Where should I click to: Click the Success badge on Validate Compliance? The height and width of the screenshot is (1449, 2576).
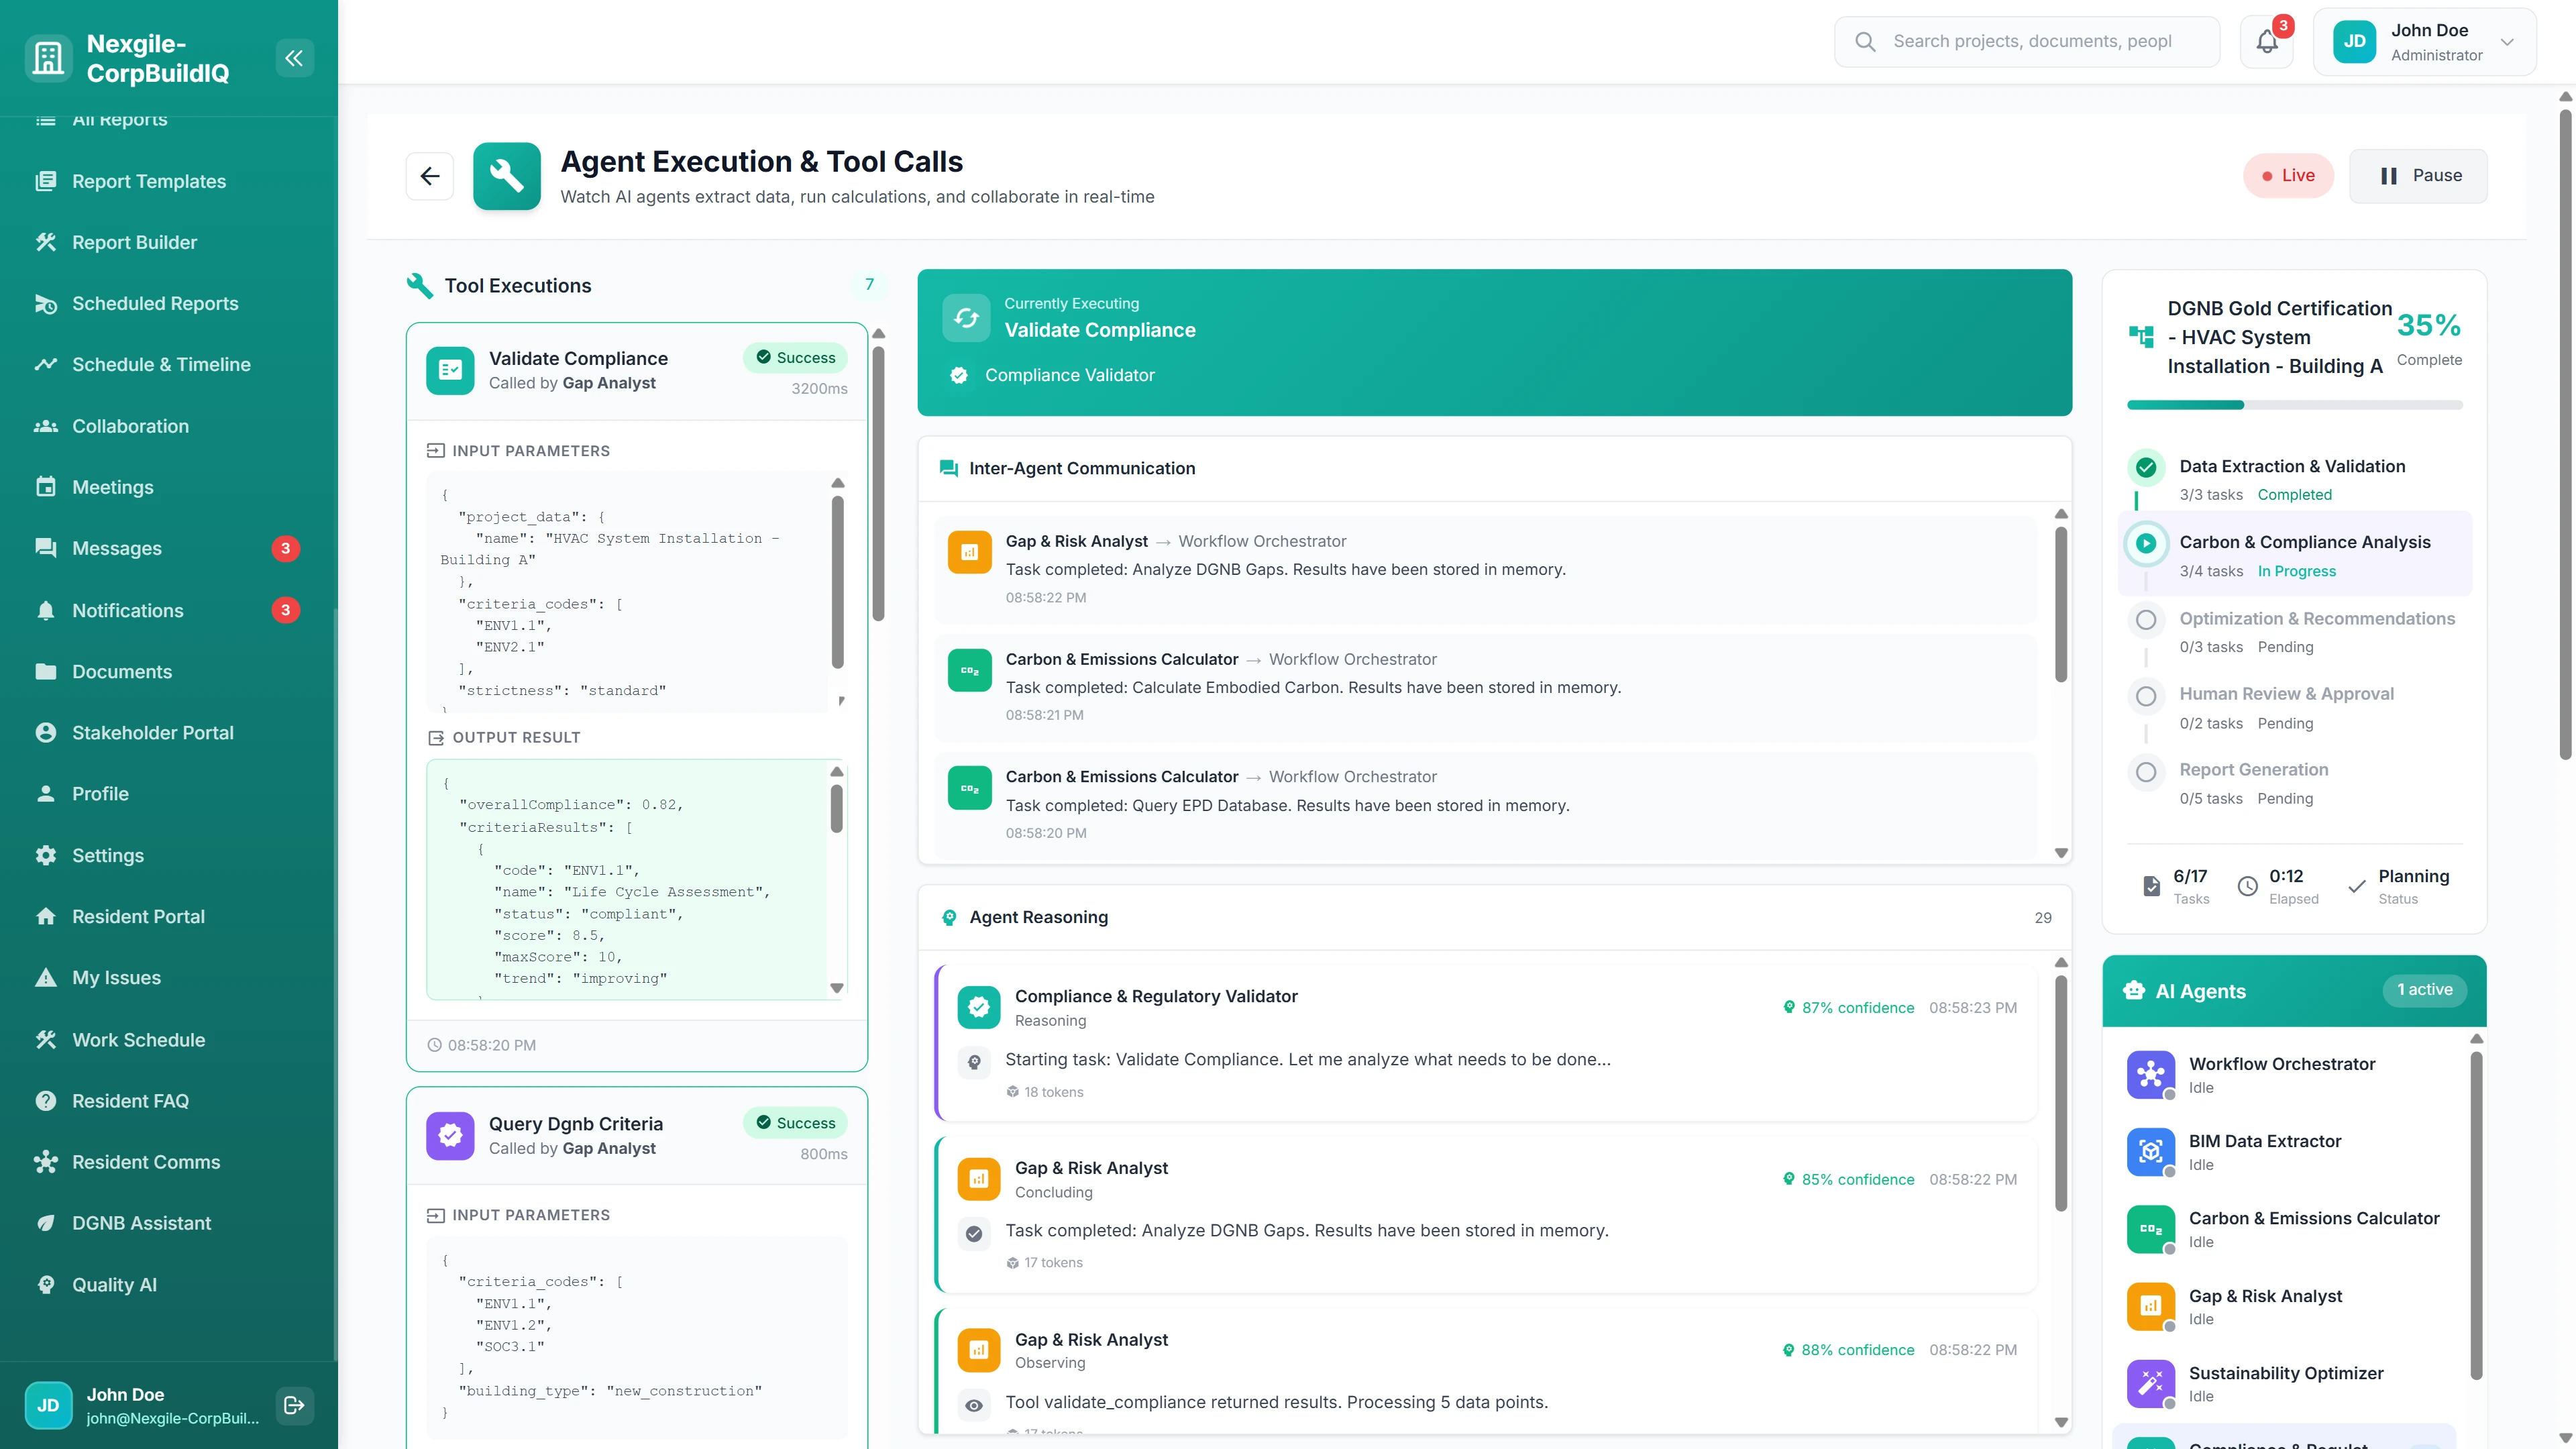click(x=795, y=357)
